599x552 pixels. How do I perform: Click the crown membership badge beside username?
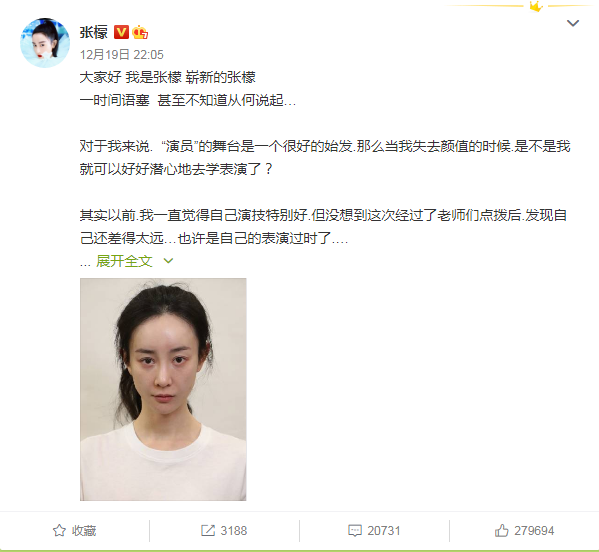click(x=140, y=32)
